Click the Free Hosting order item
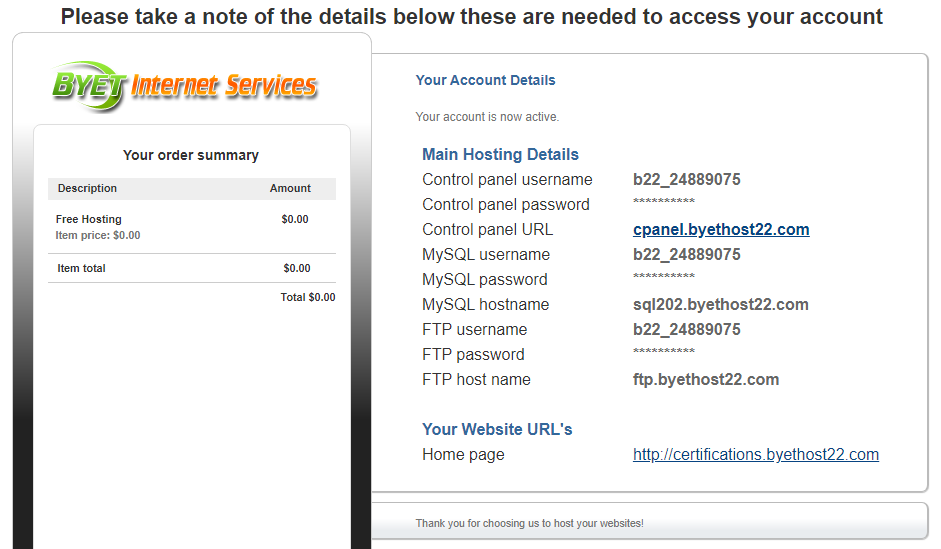941x549 pixels. [x=89, y=220]
